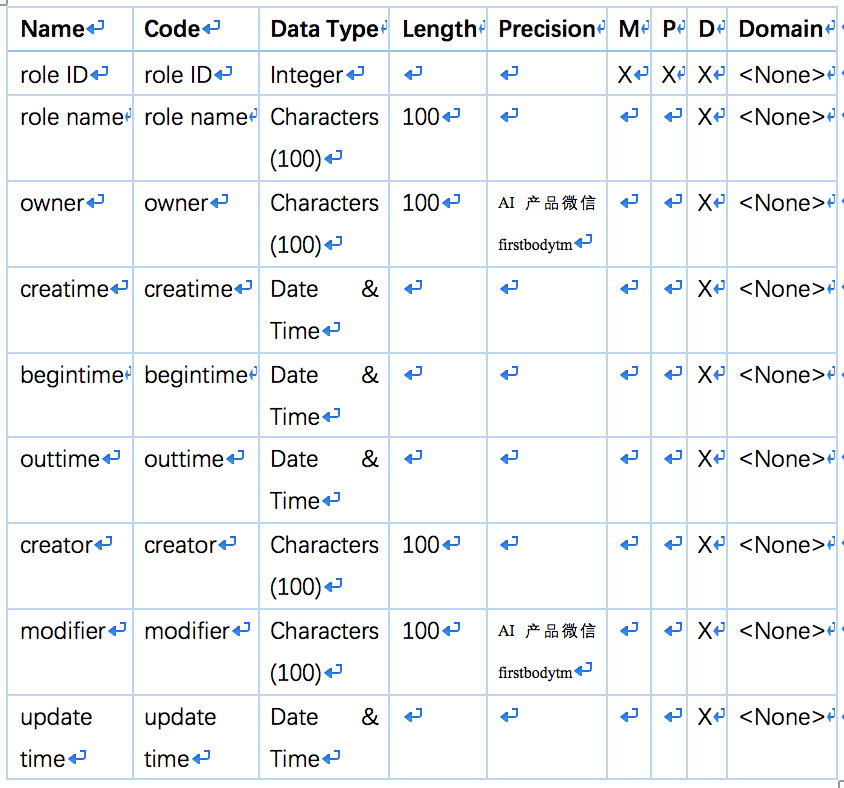Select the X in role ID's P column
Viewport: 844px width, 788px height.
[669, 74]
